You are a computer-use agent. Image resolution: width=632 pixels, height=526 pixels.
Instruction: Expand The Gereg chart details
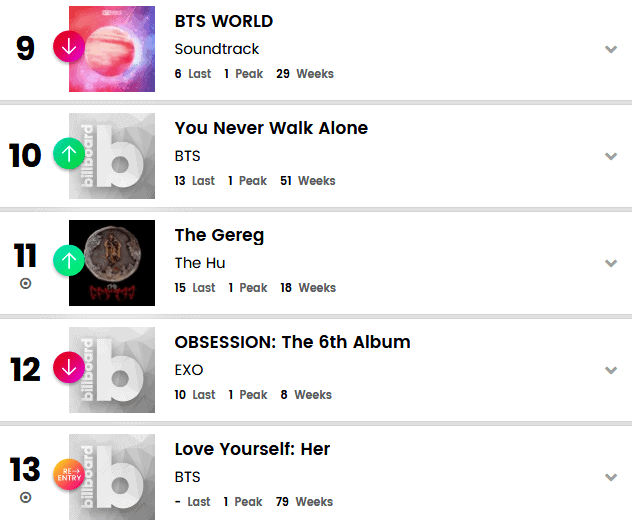click(x=610, y=263)
